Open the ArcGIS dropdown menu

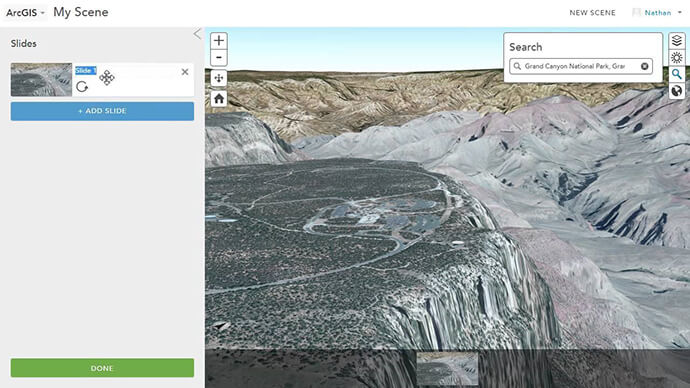[25, 12]
